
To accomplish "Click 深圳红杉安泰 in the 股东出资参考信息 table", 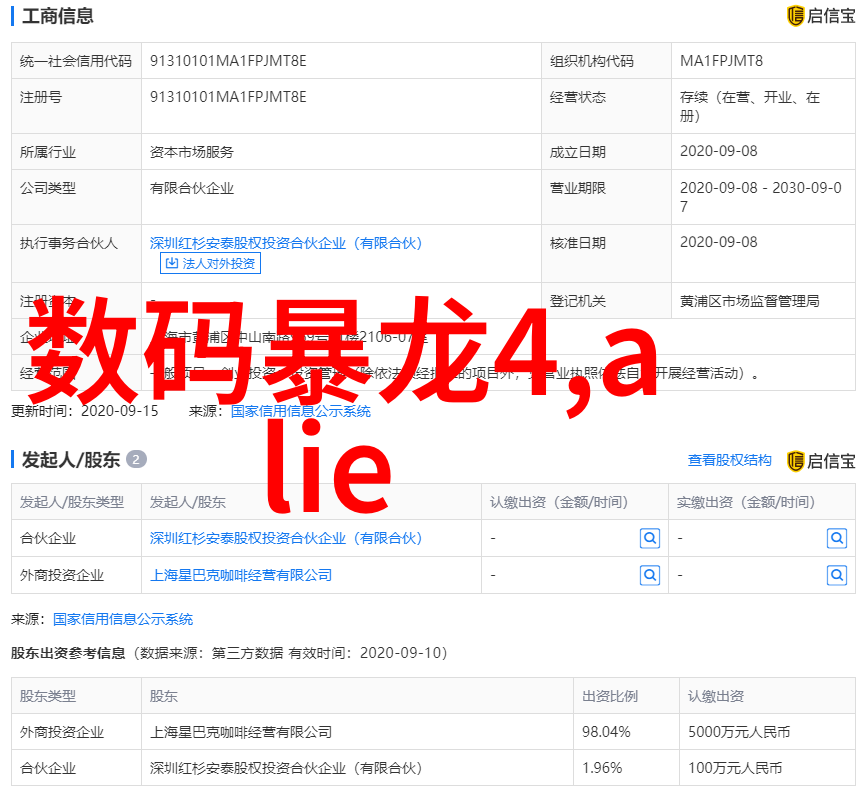I will point(286,768).
